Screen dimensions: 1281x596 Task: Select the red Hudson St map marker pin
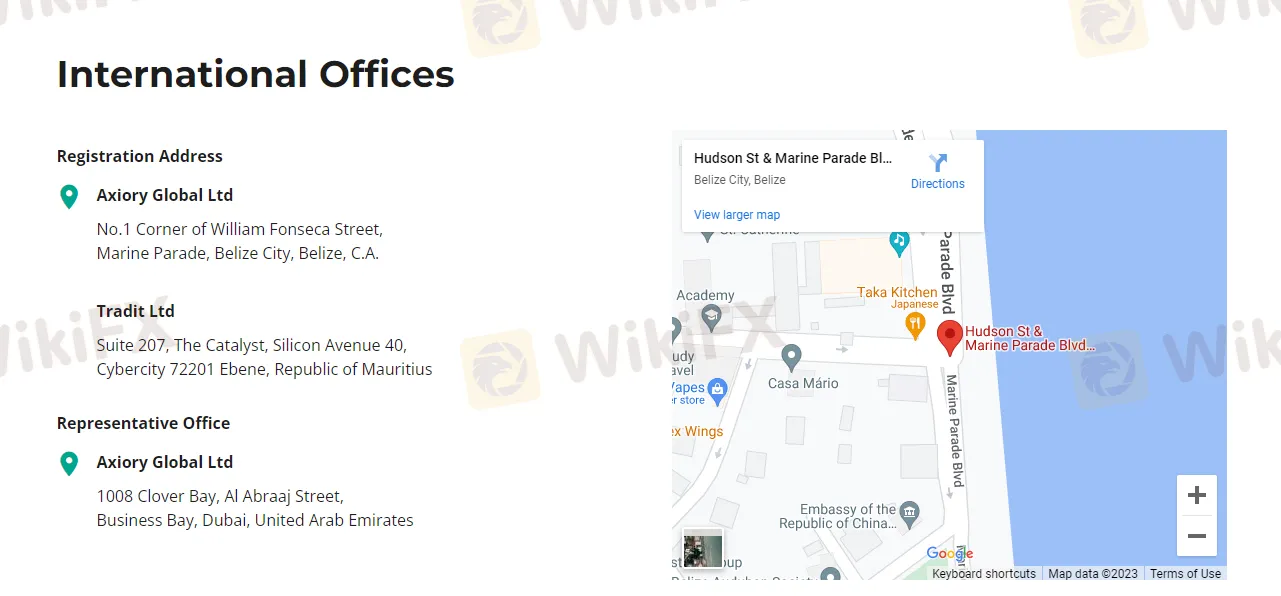[949, 338]
